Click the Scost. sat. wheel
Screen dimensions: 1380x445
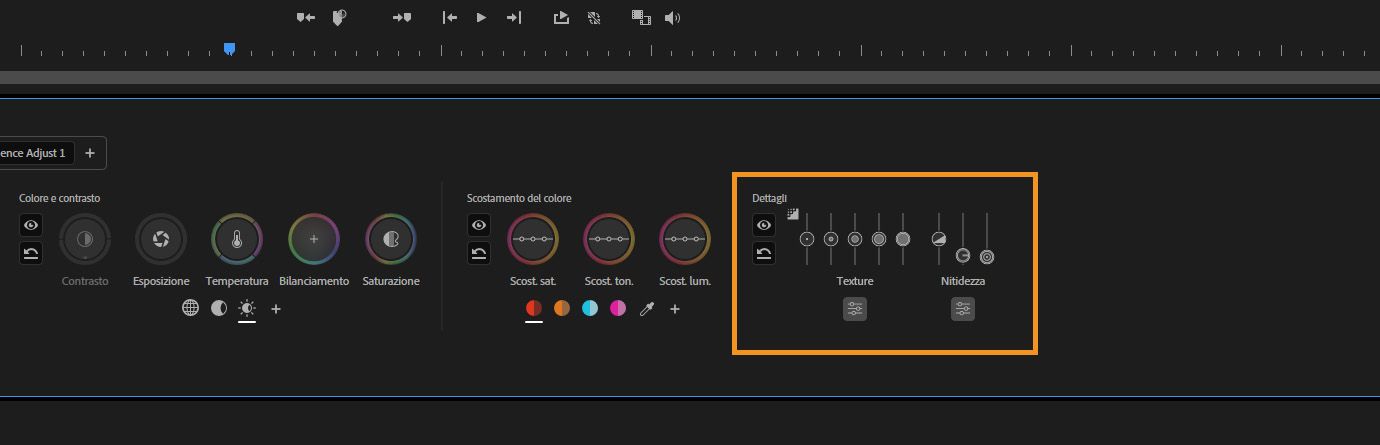tap(533, 239)
